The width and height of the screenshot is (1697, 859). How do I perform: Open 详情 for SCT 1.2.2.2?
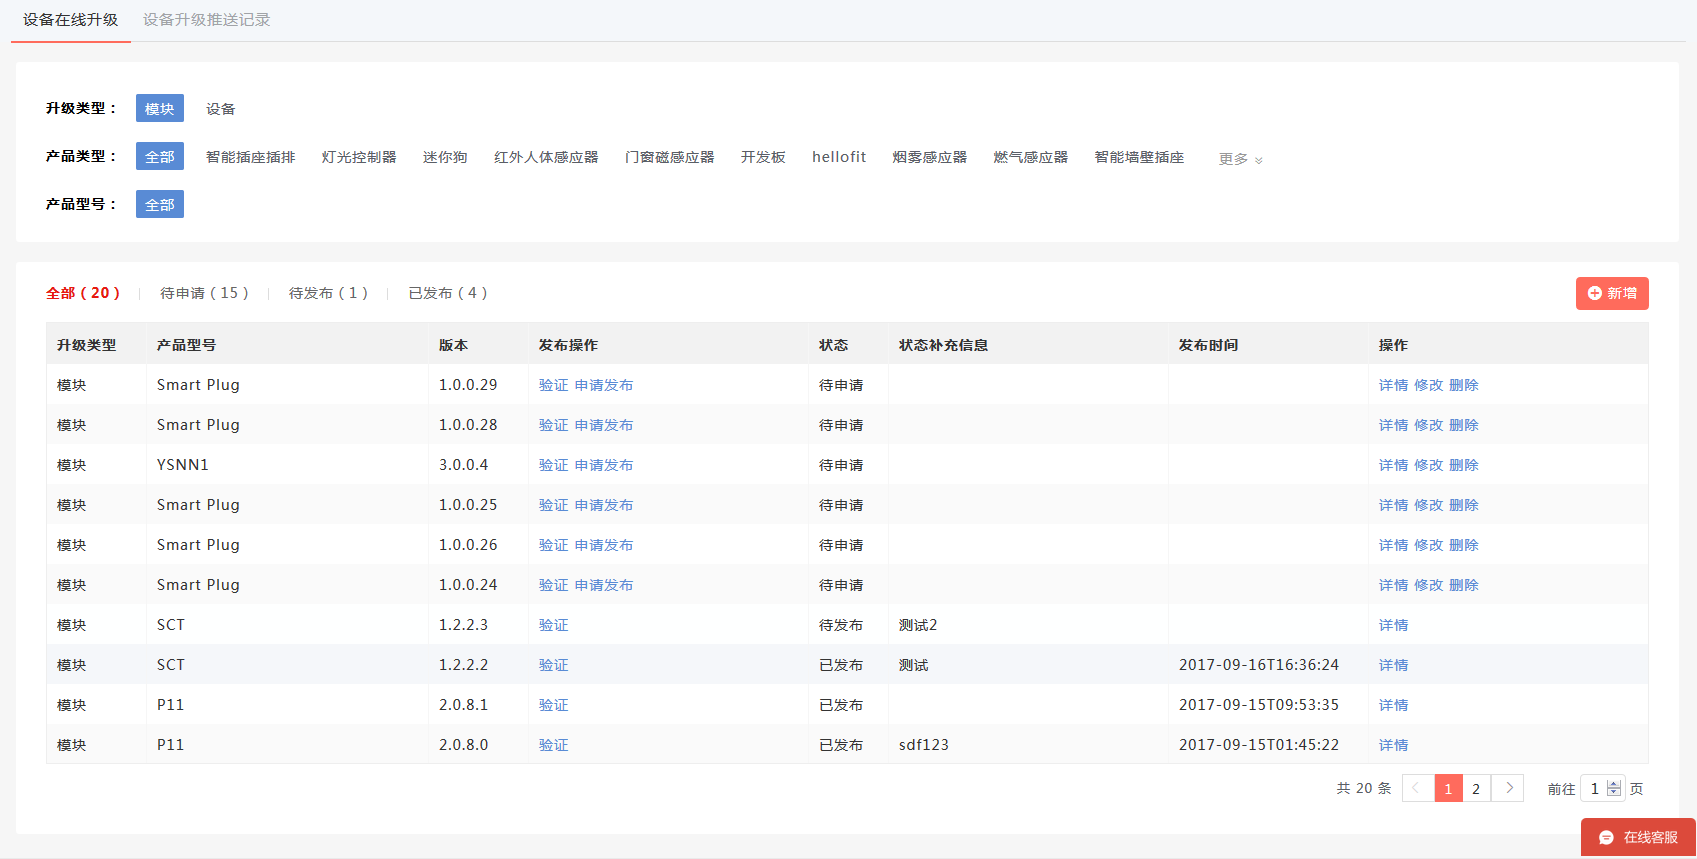tap(1393, 665)
